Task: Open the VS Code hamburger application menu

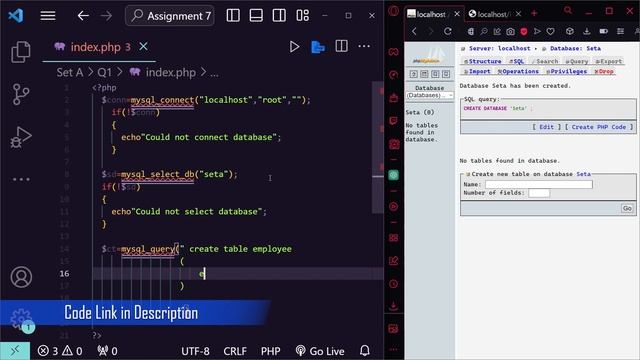Action: 48,16
